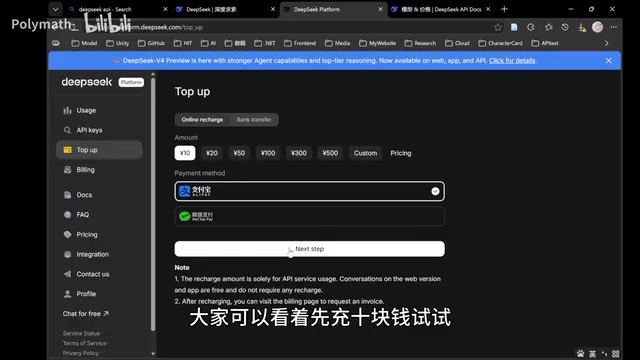Open the Cloud bookmarks folder
The image size is (640, 360).
tap(457, 43)
